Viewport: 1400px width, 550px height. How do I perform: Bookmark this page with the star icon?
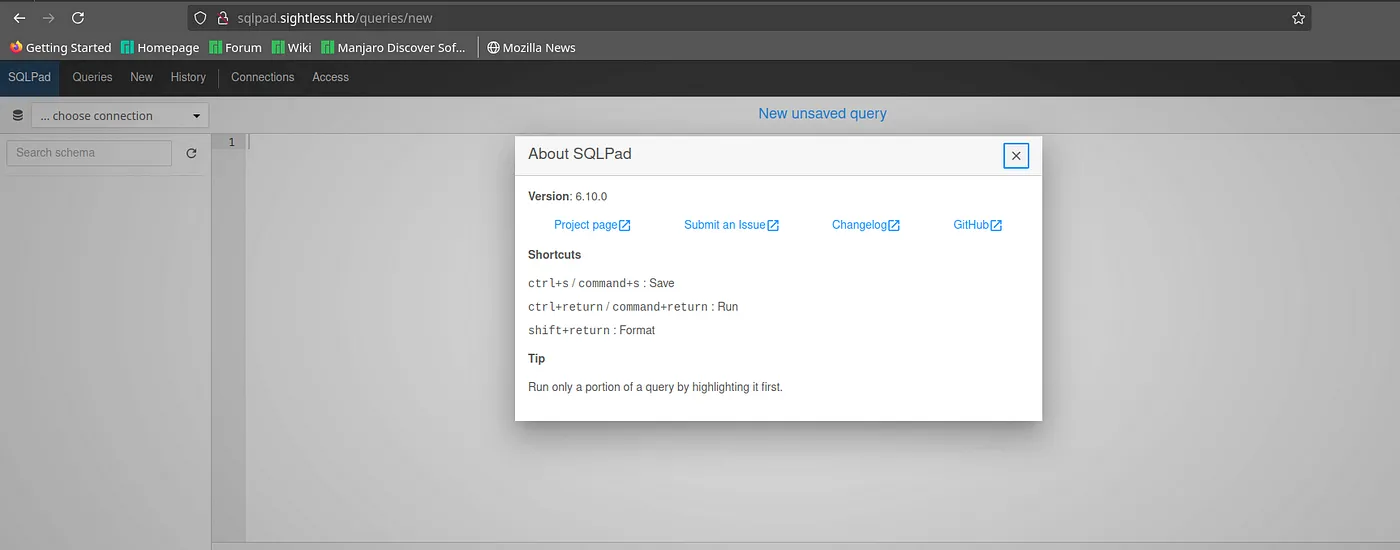point(1298,18)
